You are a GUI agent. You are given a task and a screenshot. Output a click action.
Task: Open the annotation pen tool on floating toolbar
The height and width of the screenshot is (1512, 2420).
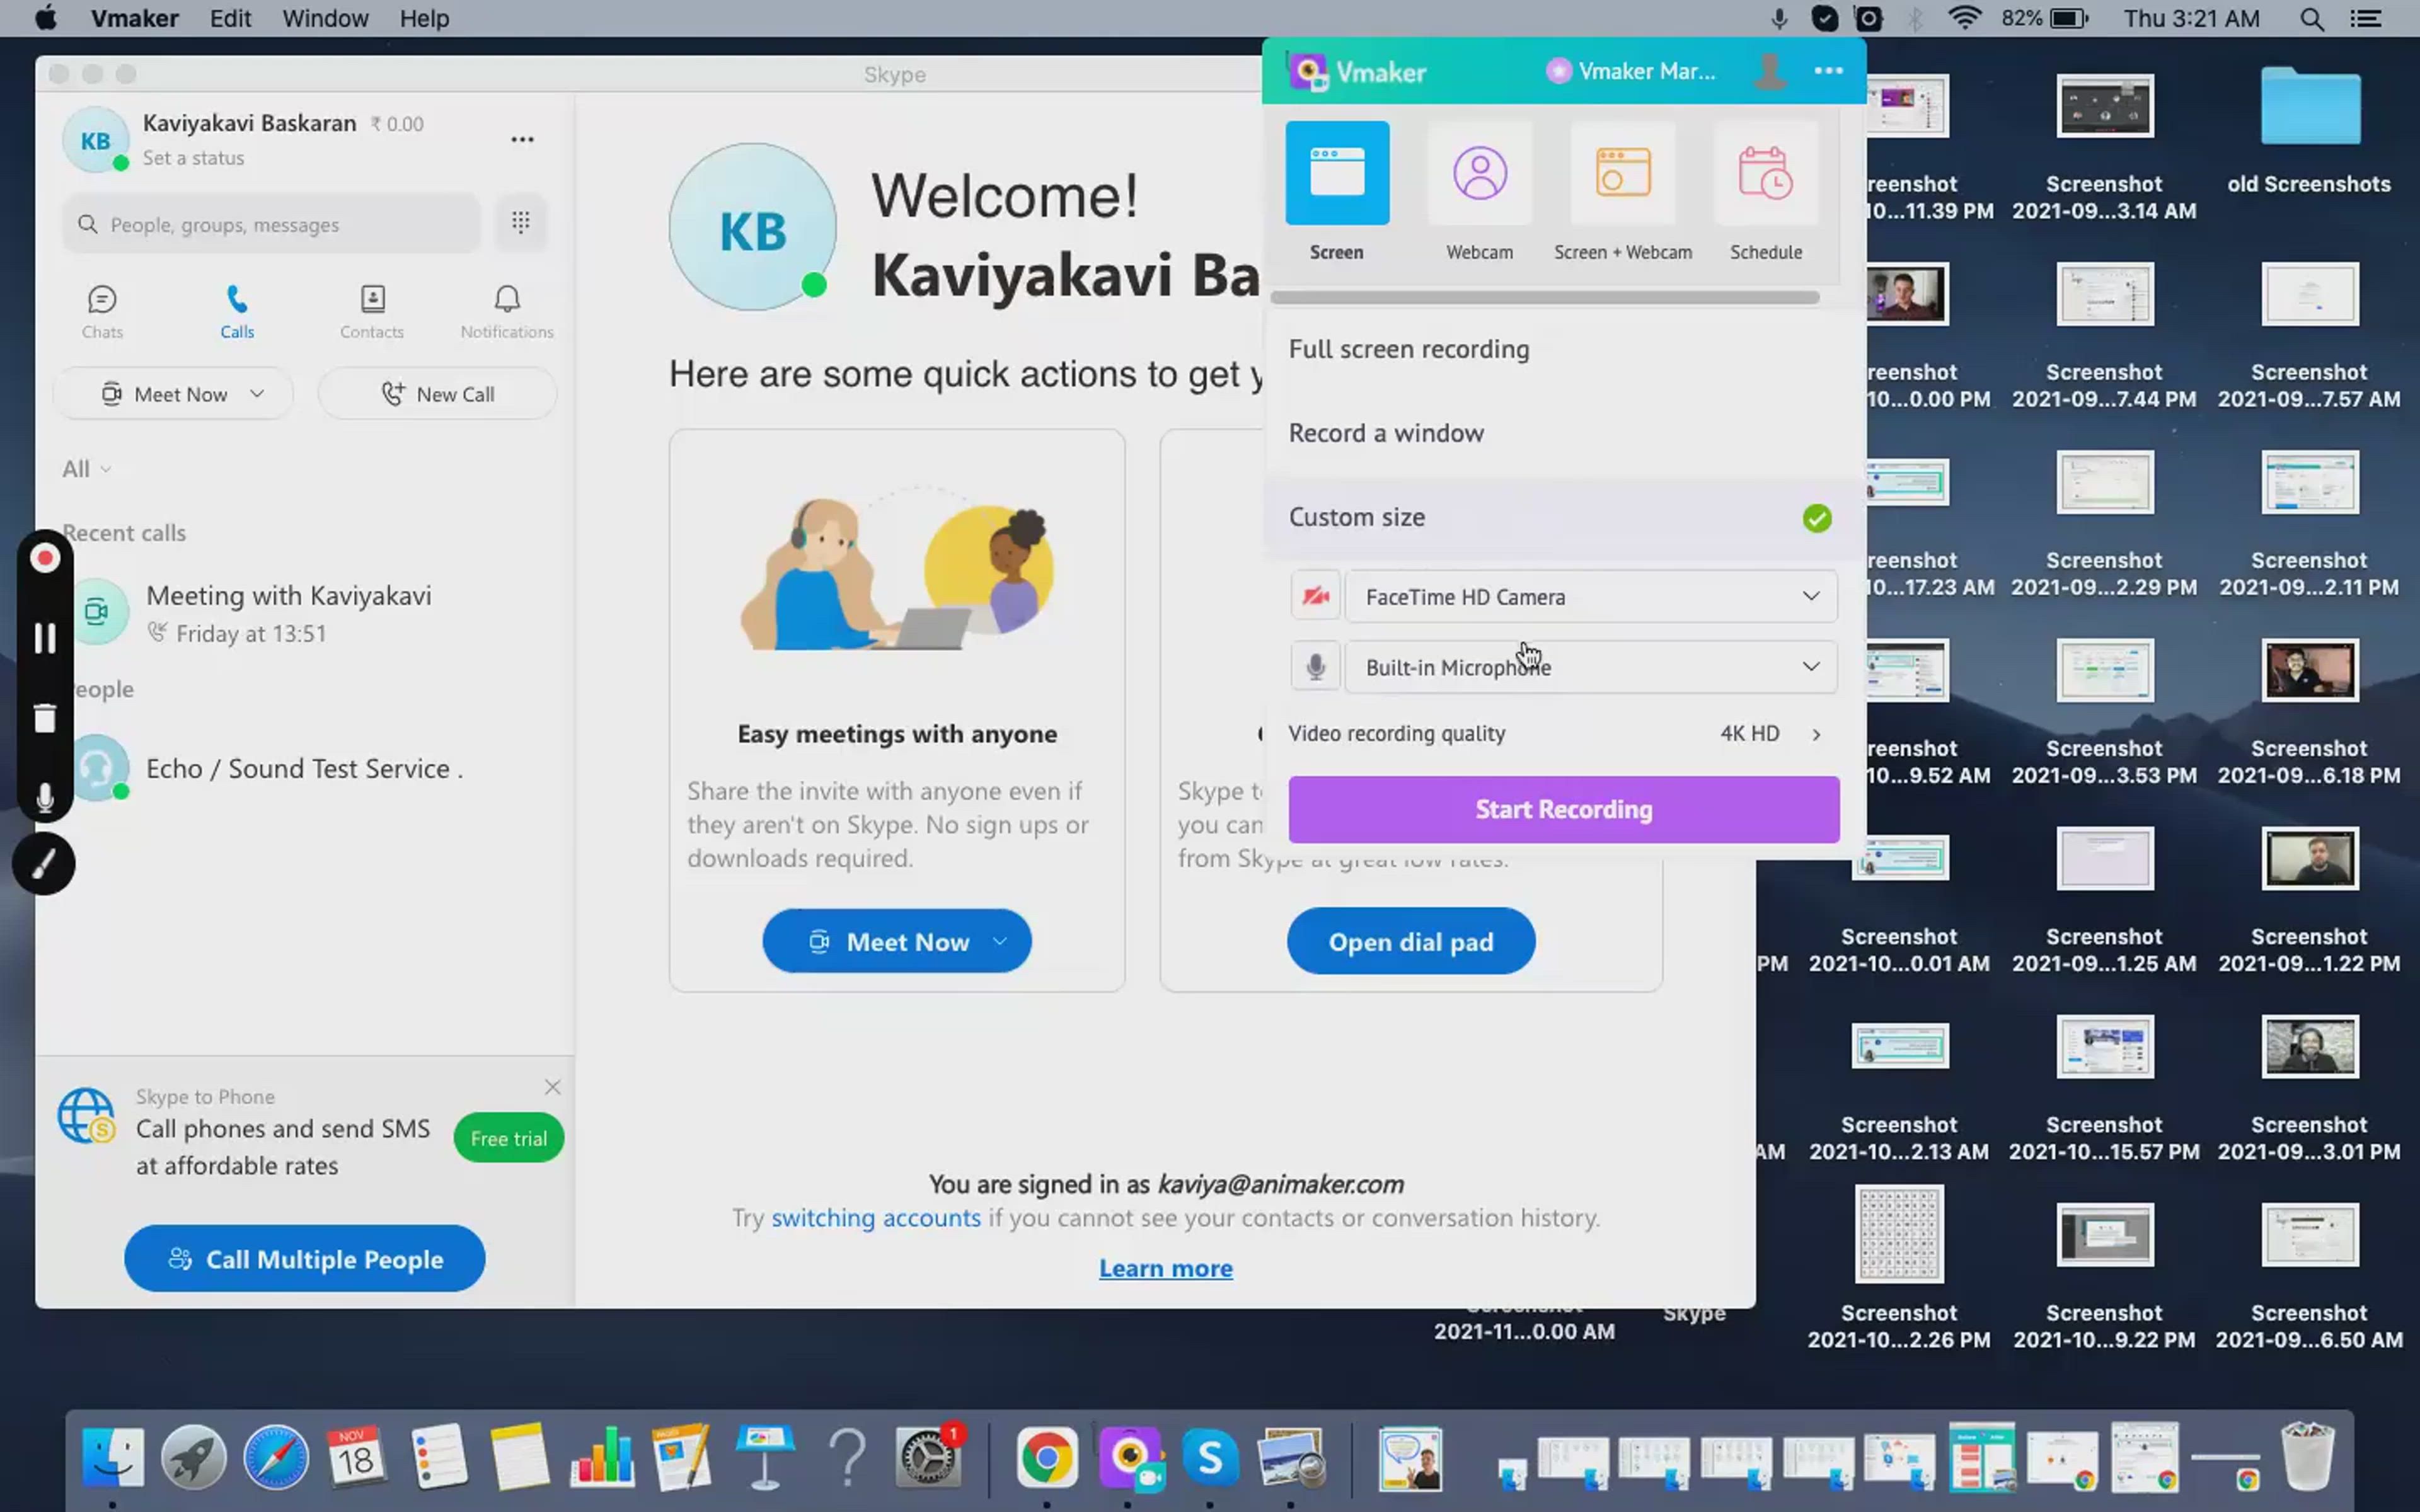pyautogui.click(x=44, y=863)
